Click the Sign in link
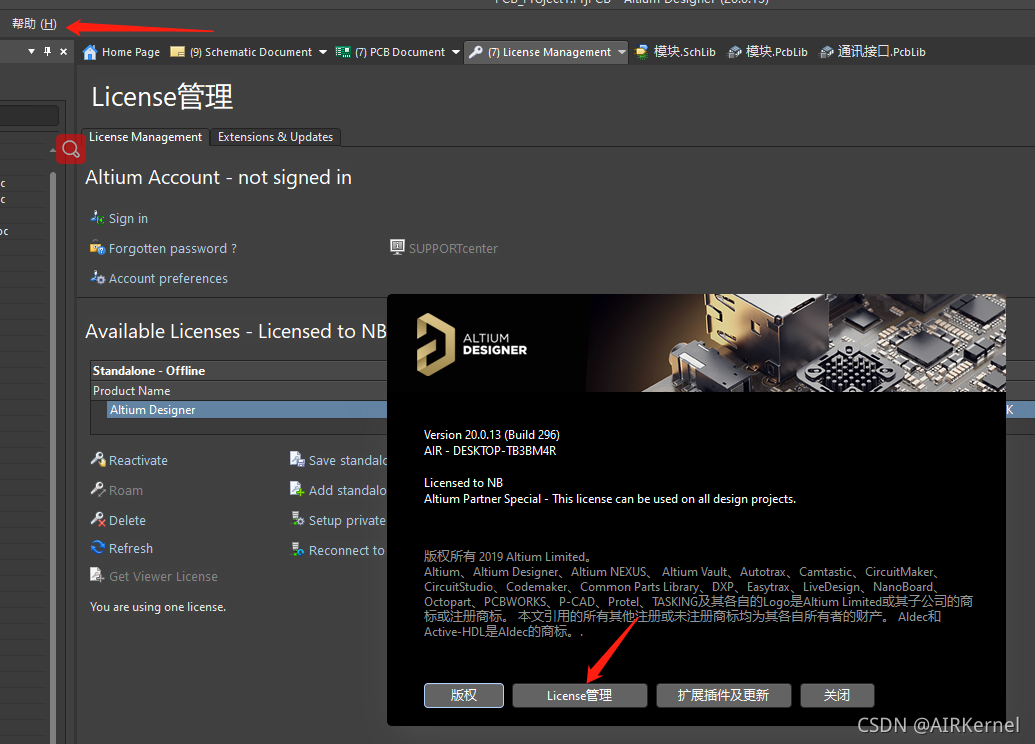Image resolution: width=1035 pixels, height=744 pixels. tap(128, 219)
